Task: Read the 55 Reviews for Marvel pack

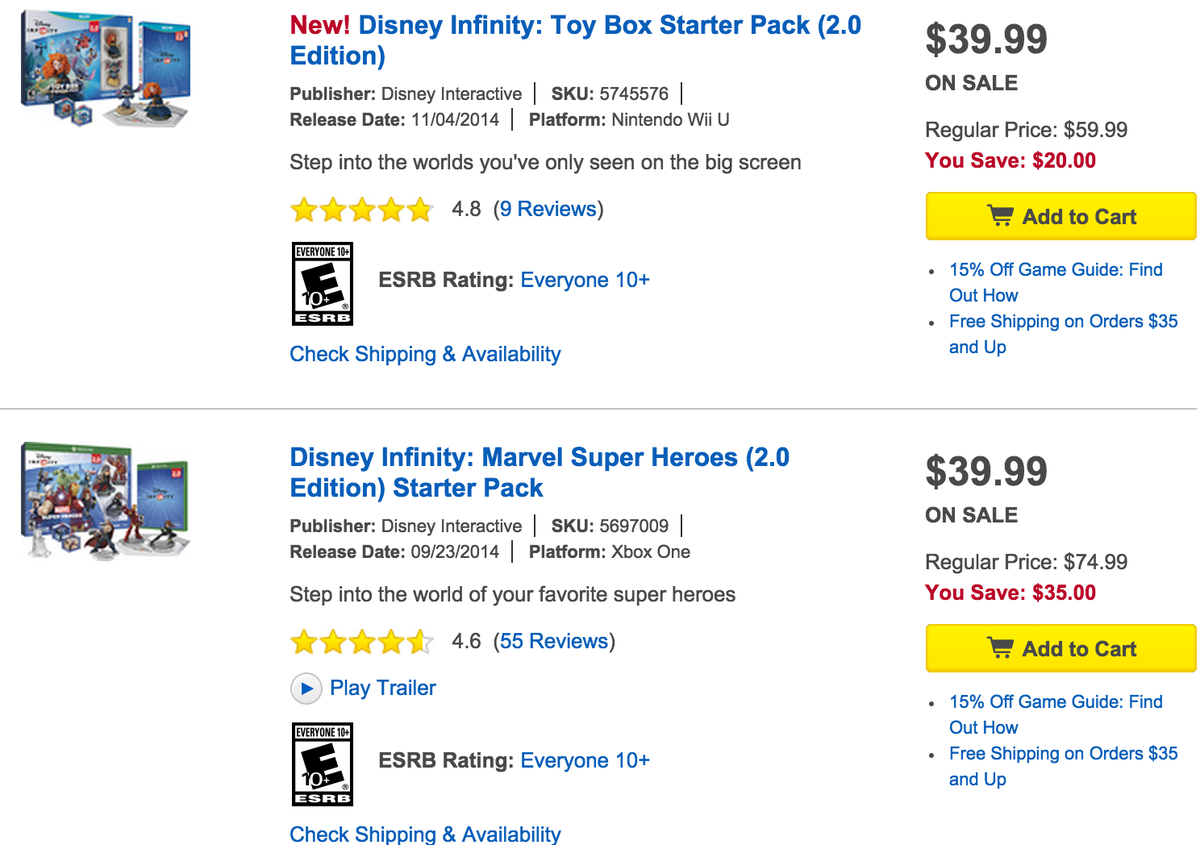Action: tap(554, 641)
